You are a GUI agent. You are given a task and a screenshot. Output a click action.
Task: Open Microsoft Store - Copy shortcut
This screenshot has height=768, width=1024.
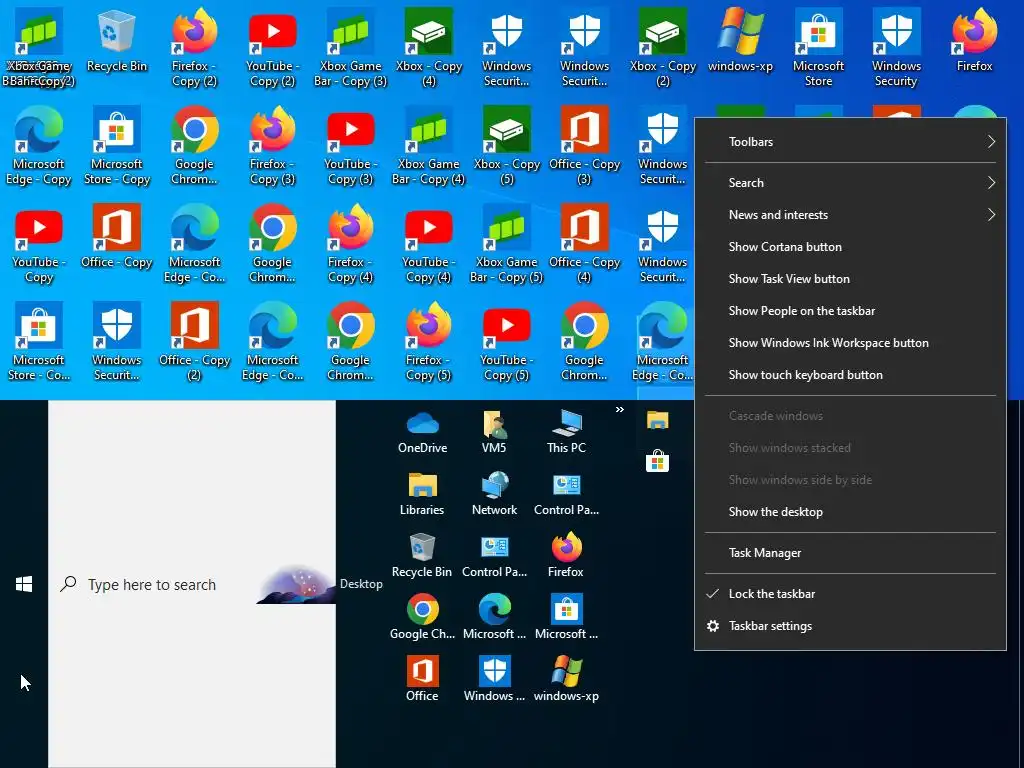pos(116,145)
